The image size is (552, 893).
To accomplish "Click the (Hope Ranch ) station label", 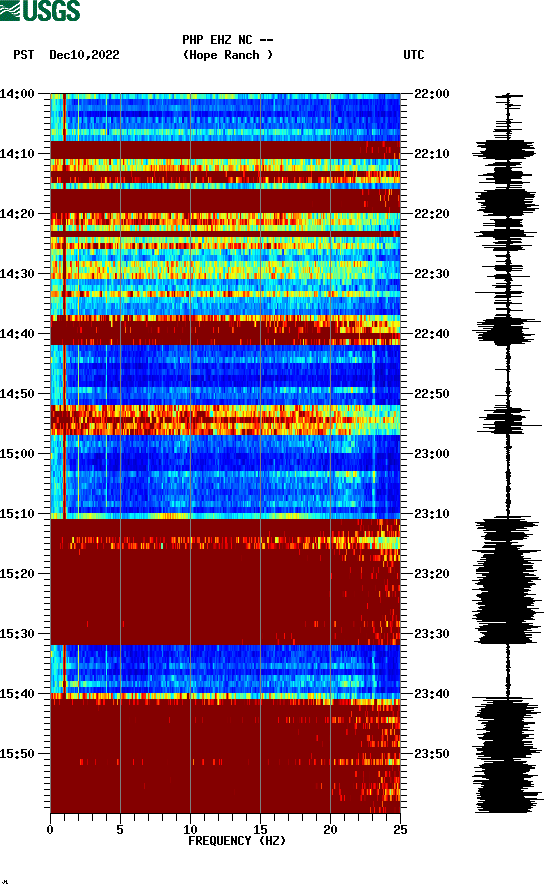I will [227, 55].
